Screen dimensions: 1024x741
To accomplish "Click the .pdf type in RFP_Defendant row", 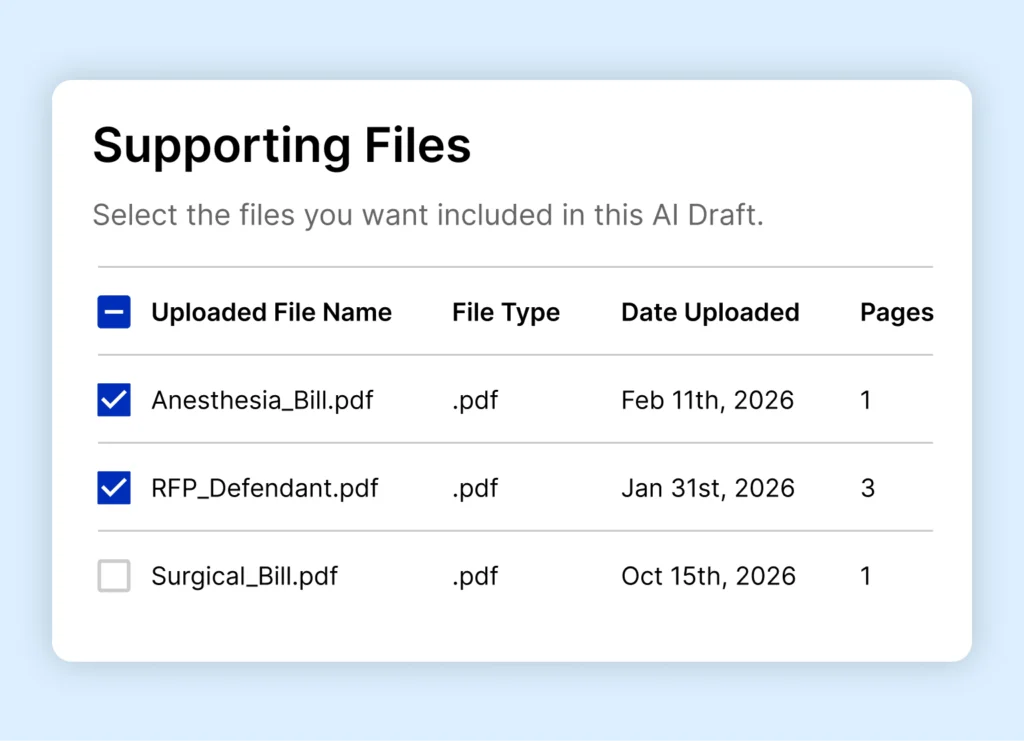I will tap(475, 489).
